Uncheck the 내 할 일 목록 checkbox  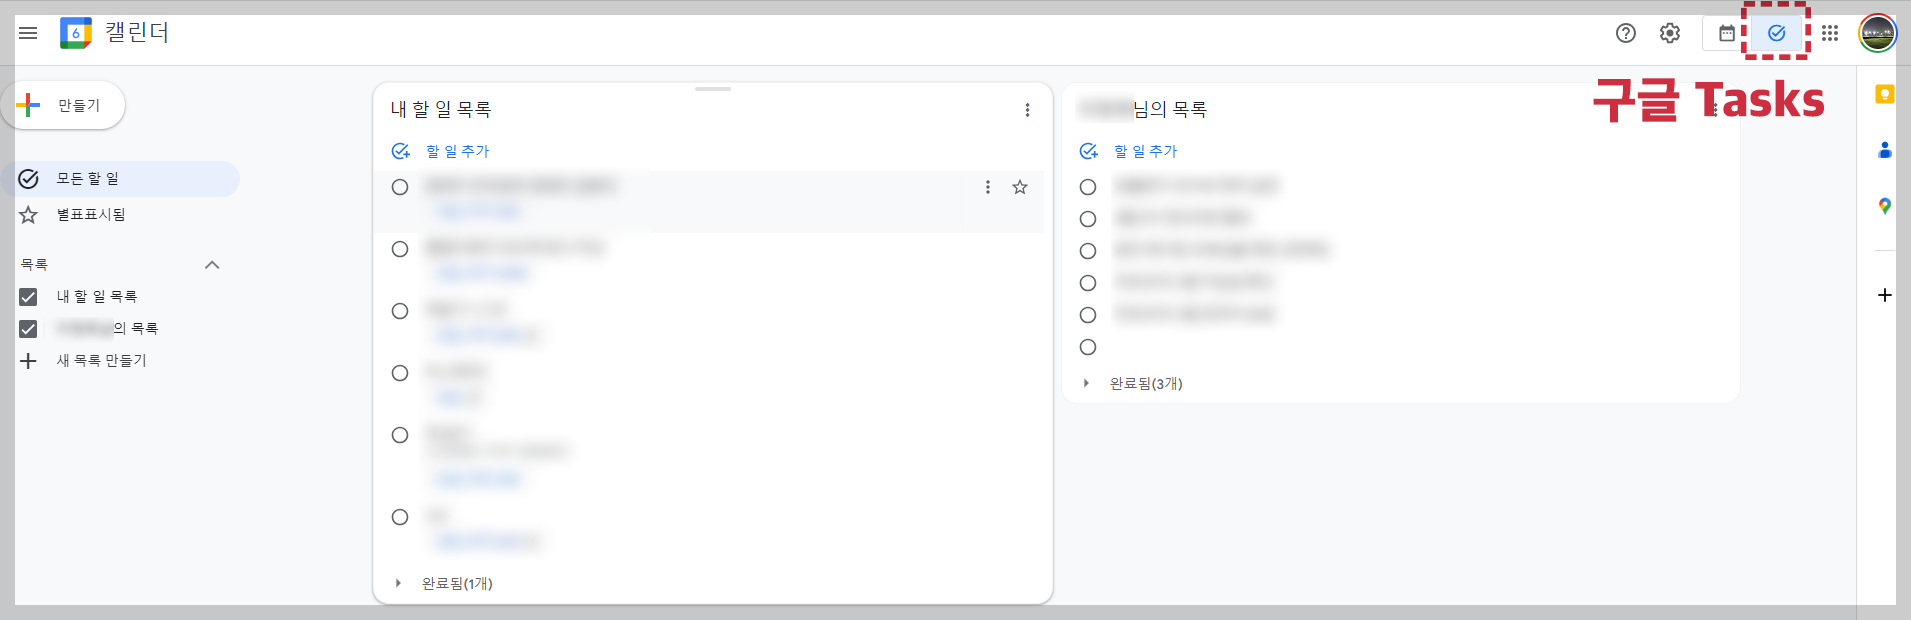pyautogui.click(x=28, y=297)
